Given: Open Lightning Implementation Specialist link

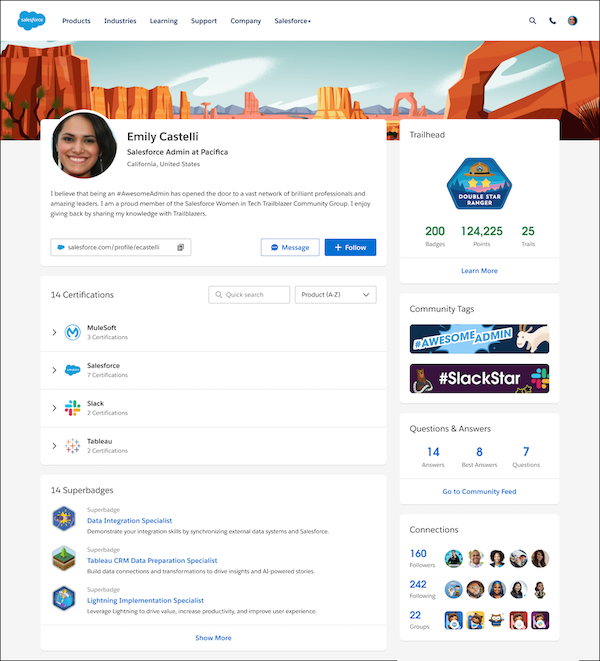Looking at the screenshot, I should 145,600.
